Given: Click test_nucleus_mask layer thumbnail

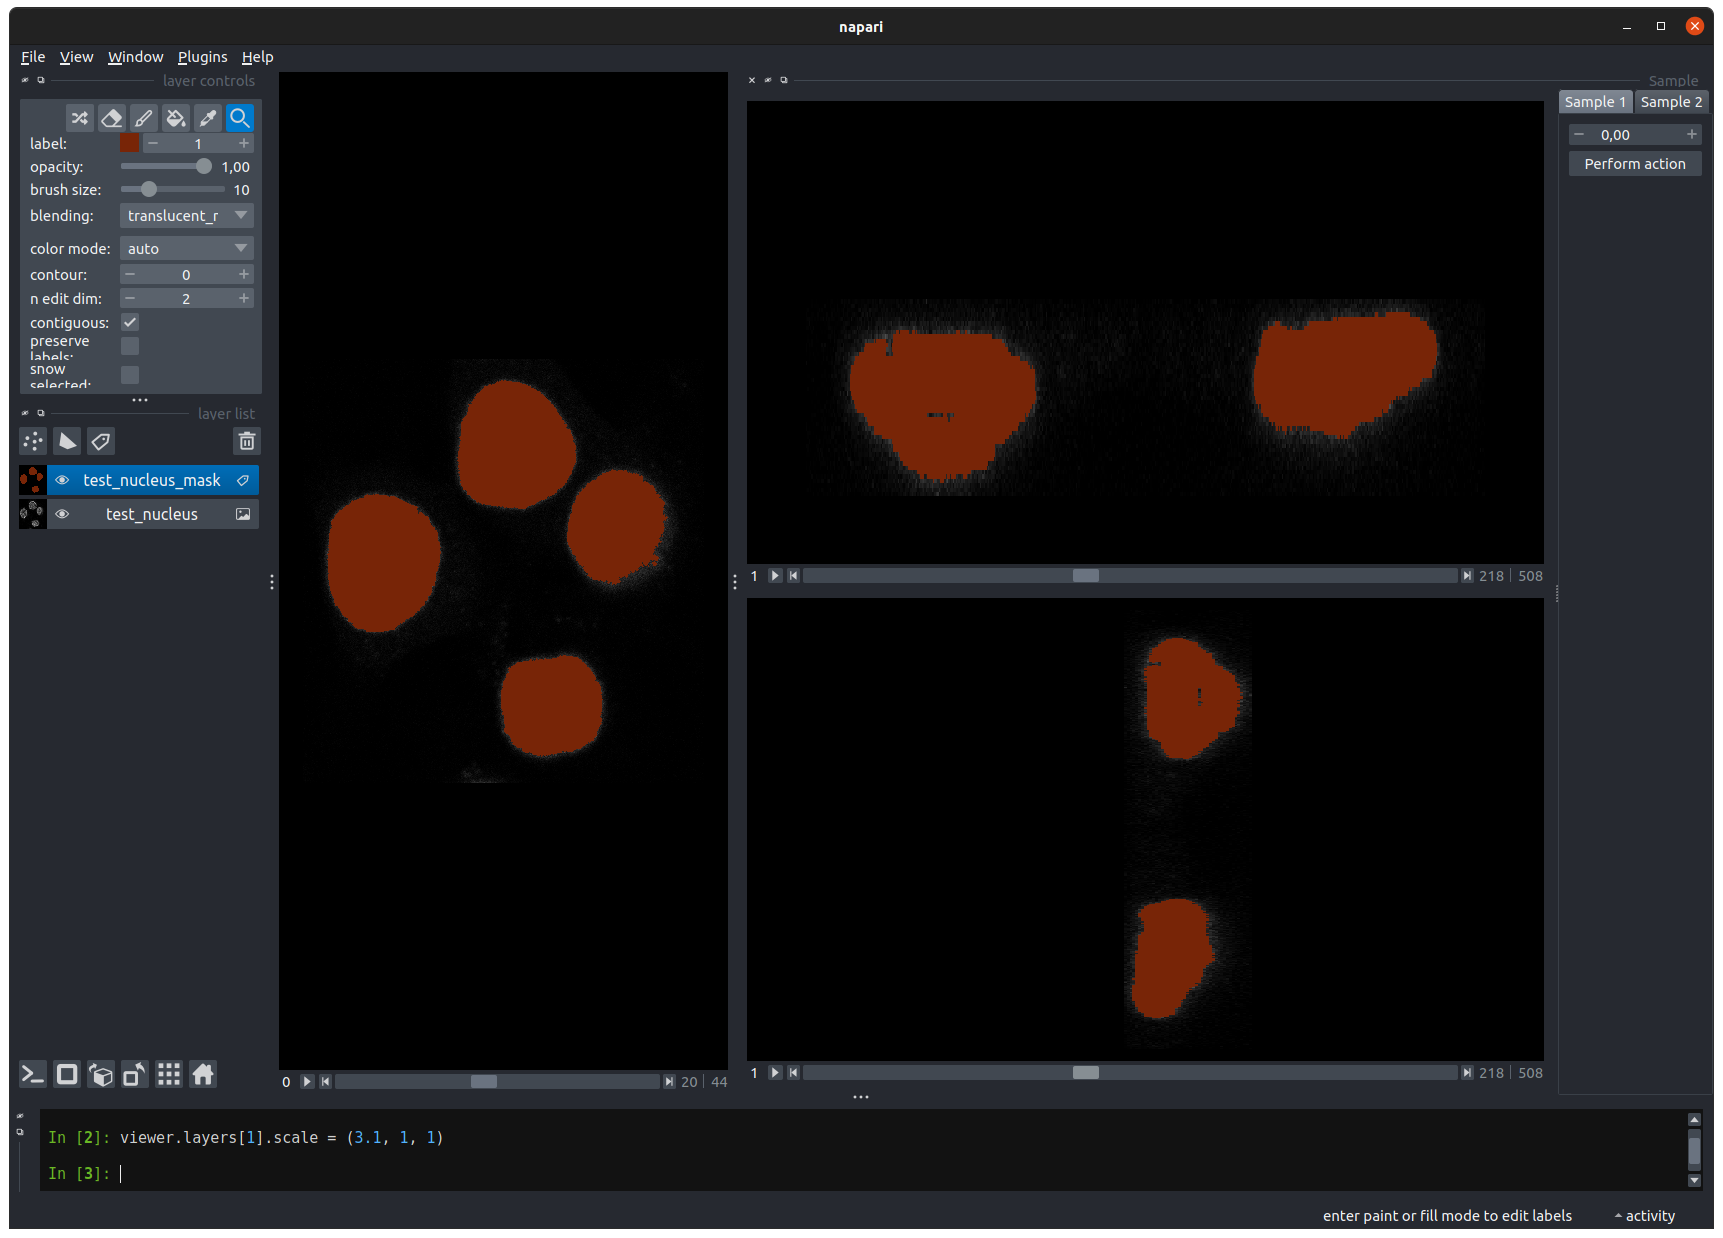Looking at the screenshot, I should pyautogui.click(x=33, y=480).
